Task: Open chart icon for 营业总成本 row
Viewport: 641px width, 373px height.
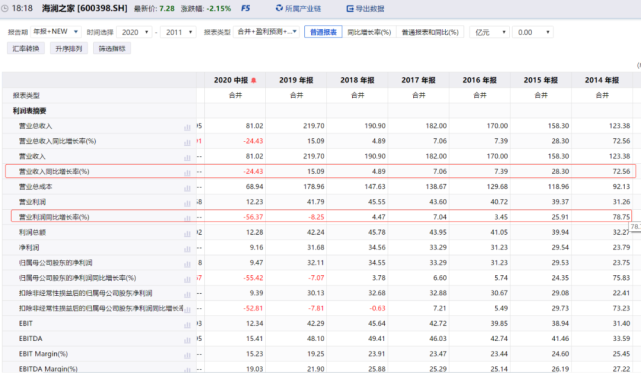Action: click(187, 188)
